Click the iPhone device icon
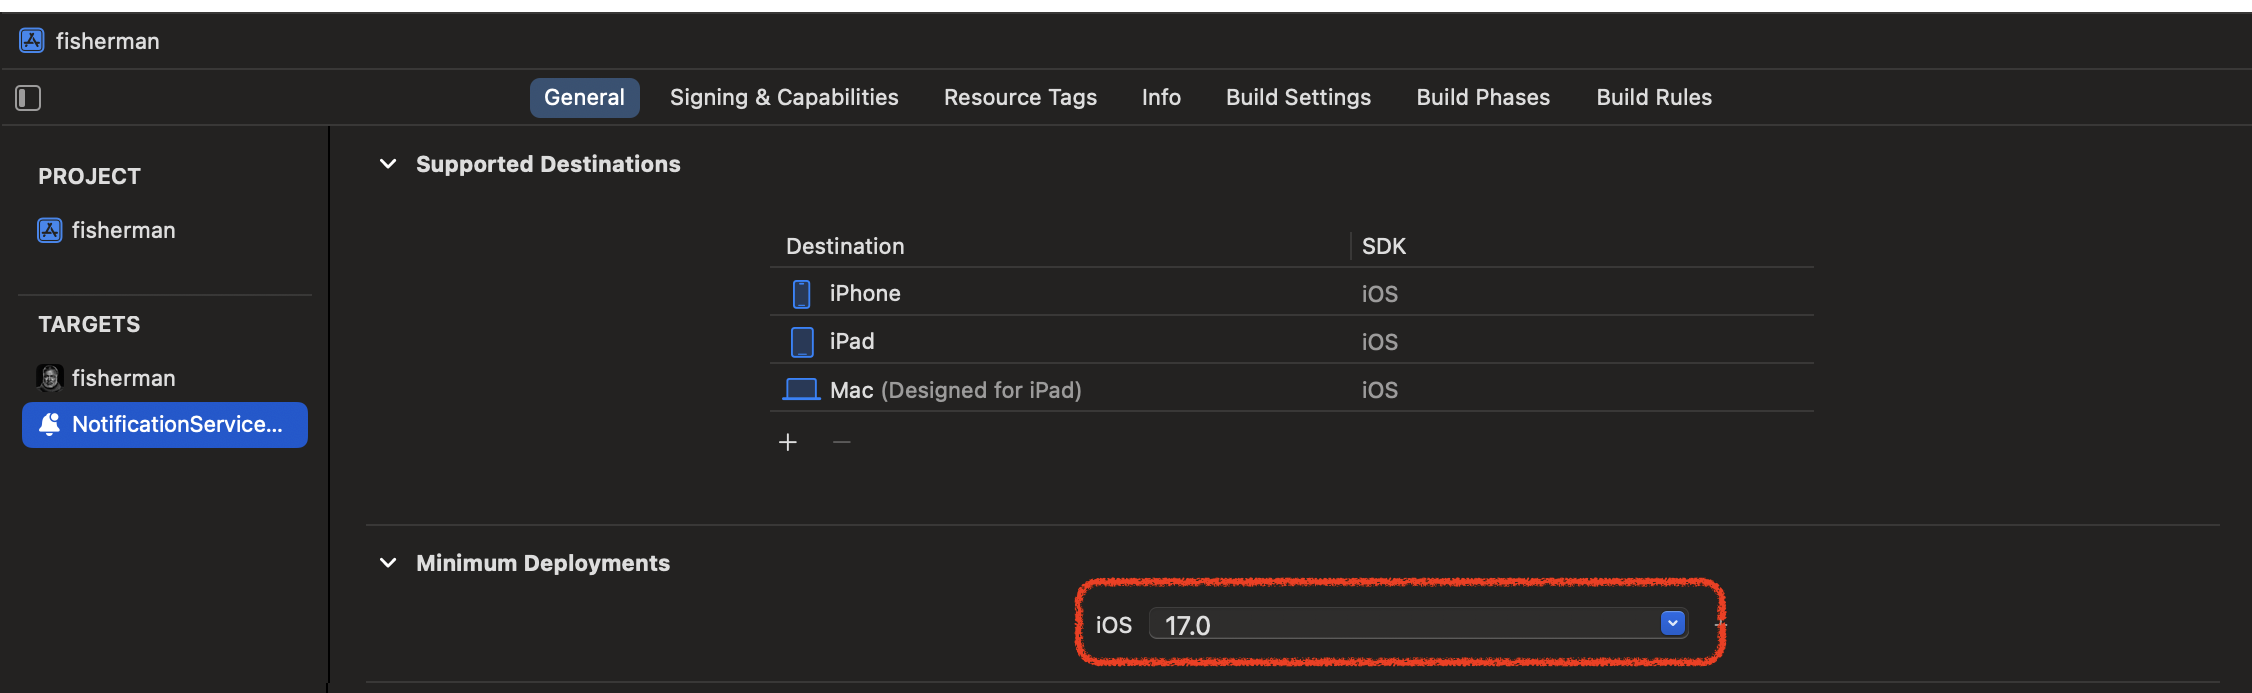 tap(802, 293)
